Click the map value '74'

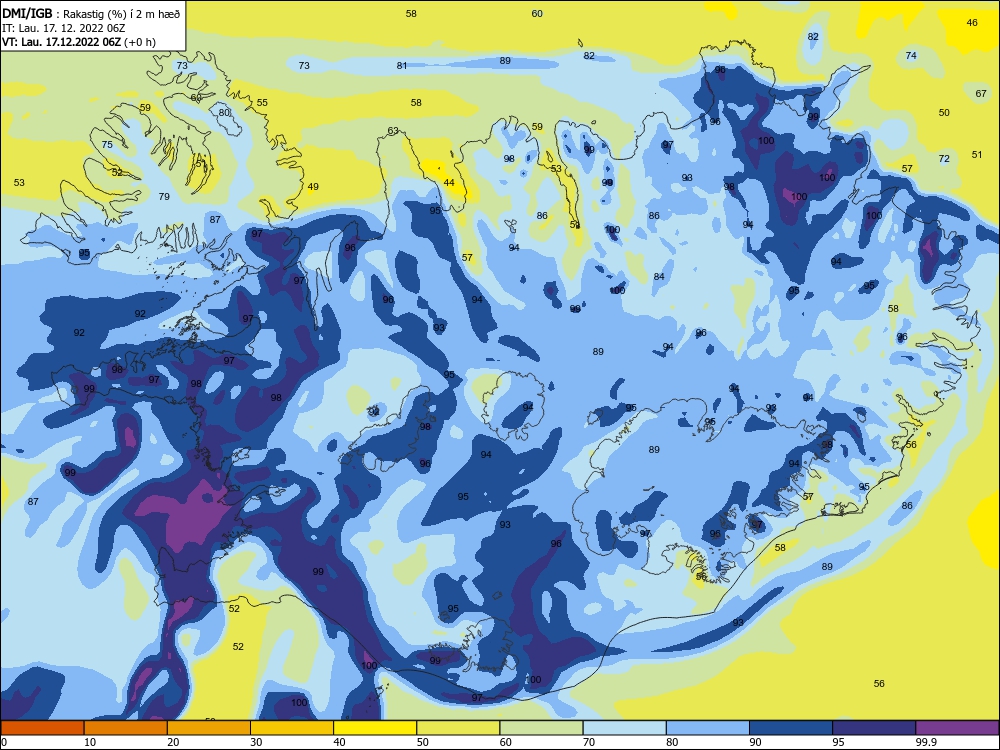[911, 55]
